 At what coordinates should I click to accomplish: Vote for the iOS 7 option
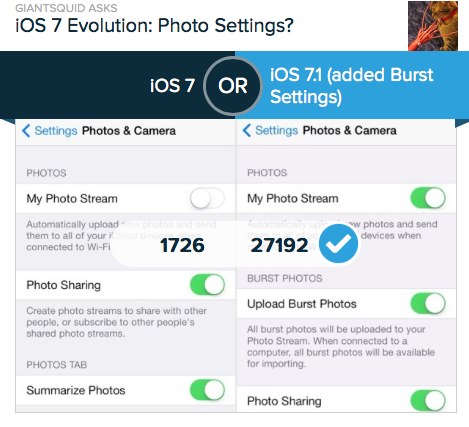coord(172,86)
